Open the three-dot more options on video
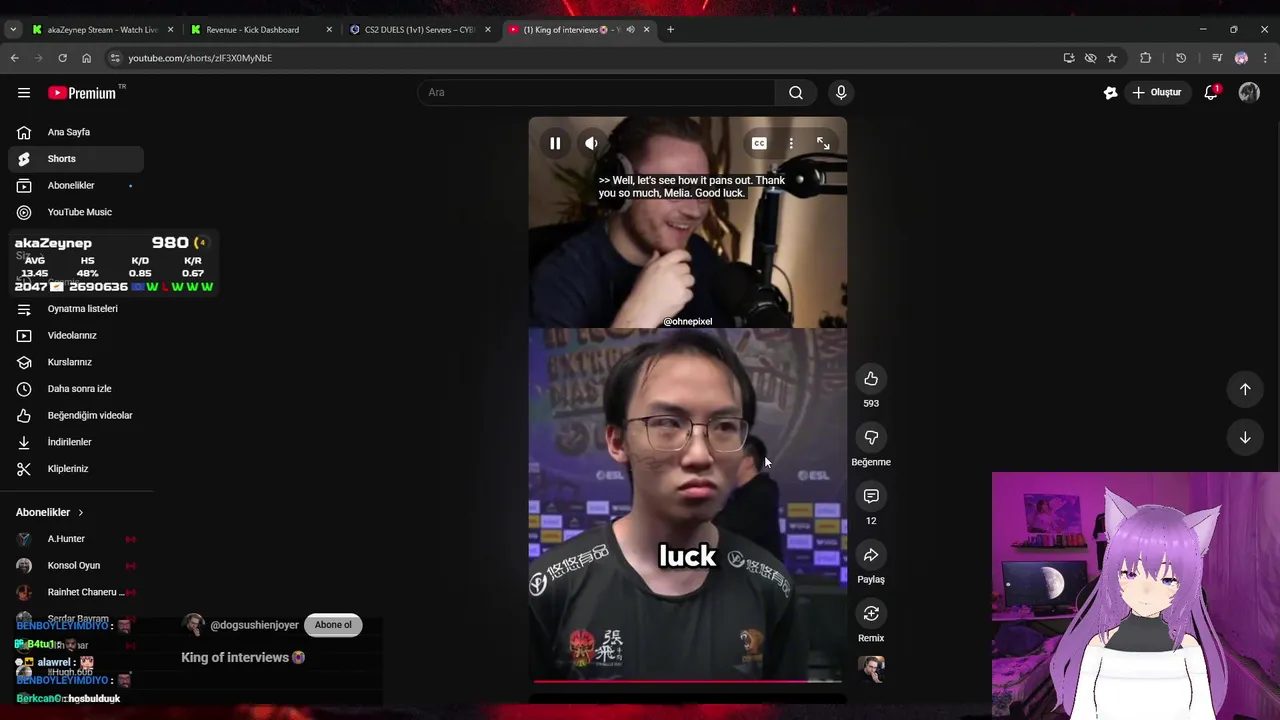Screen dimensions: 1280x720 click(x=791, y=143)
